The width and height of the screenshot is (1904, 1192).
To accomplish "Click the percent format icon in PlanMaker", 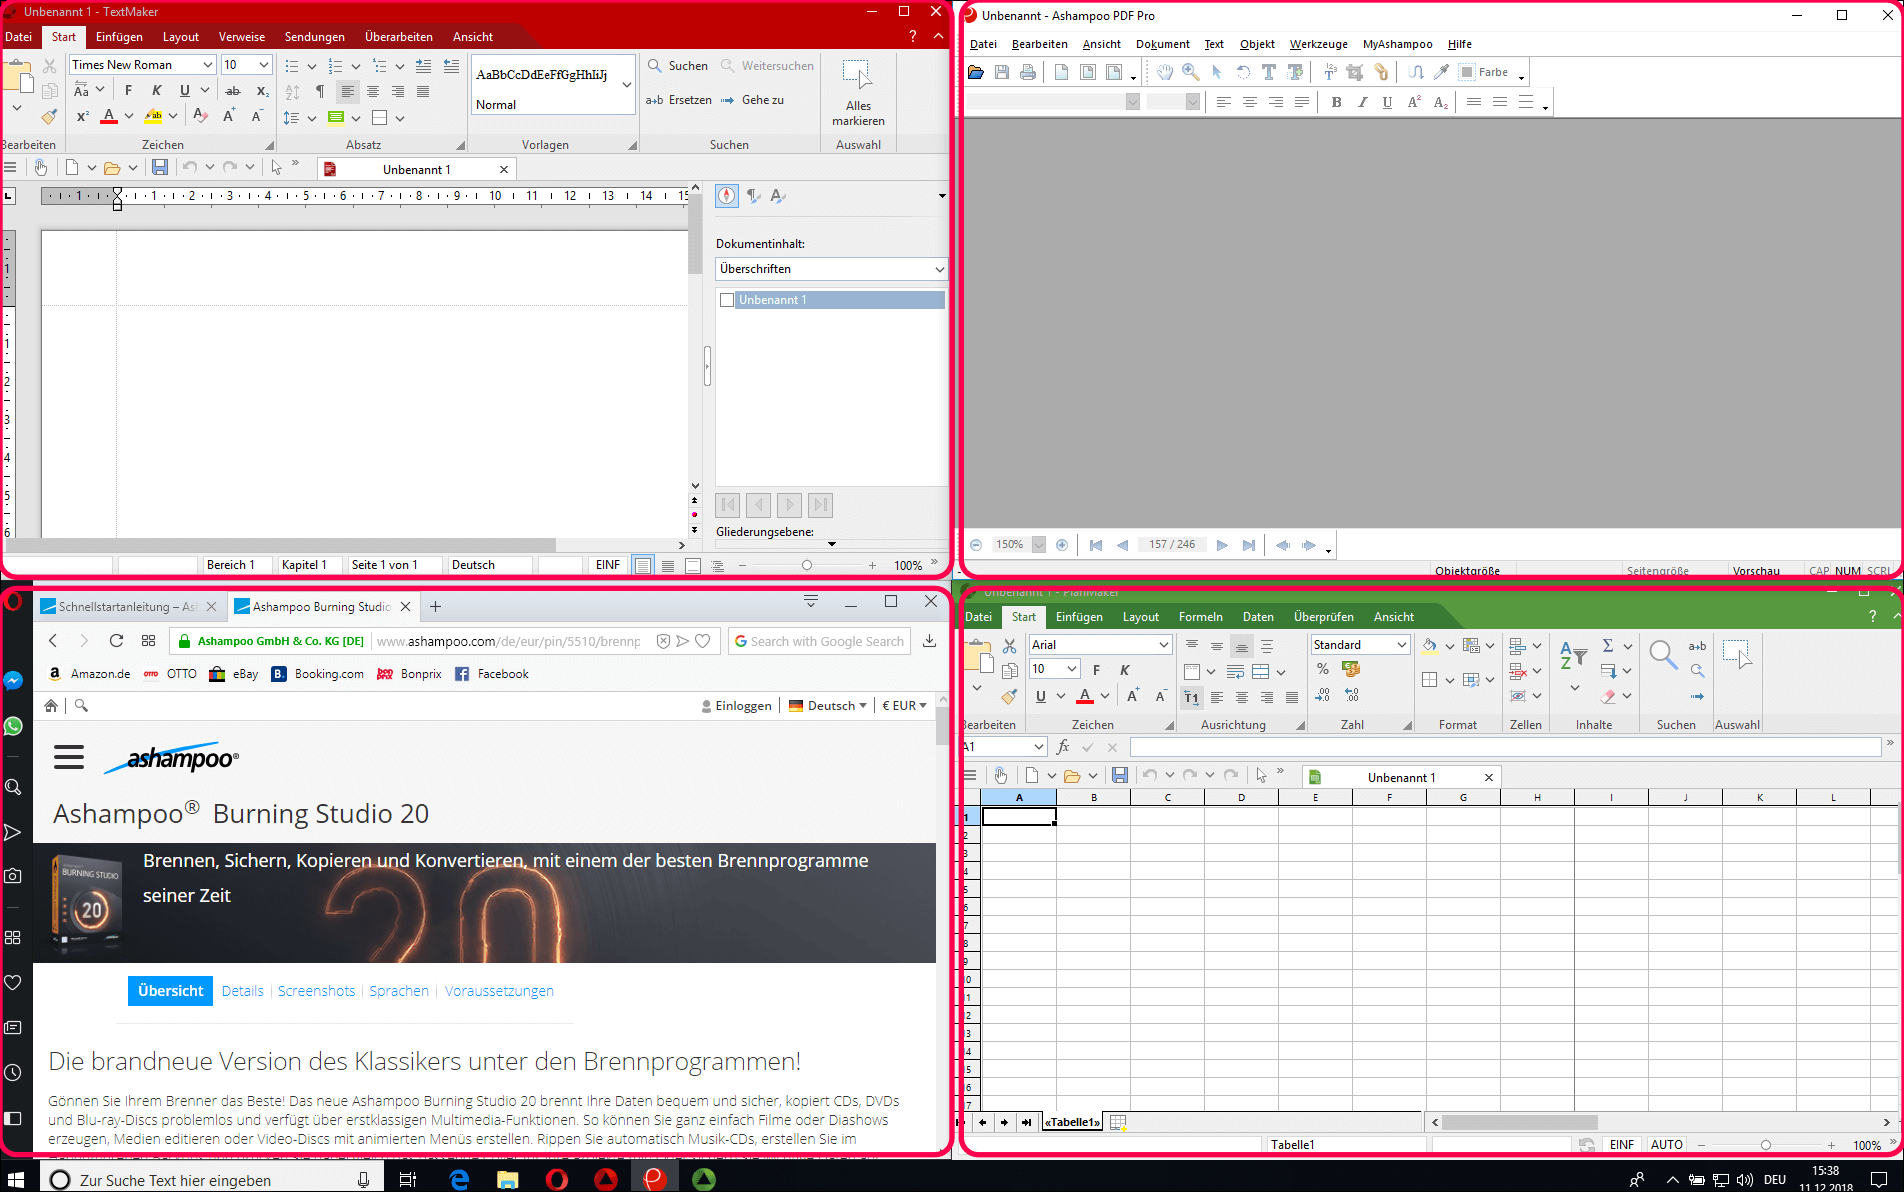I will pos(1323,669).
